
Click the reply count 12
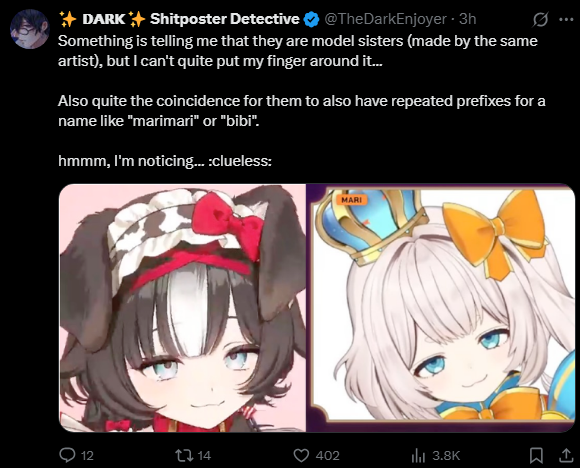87,455
